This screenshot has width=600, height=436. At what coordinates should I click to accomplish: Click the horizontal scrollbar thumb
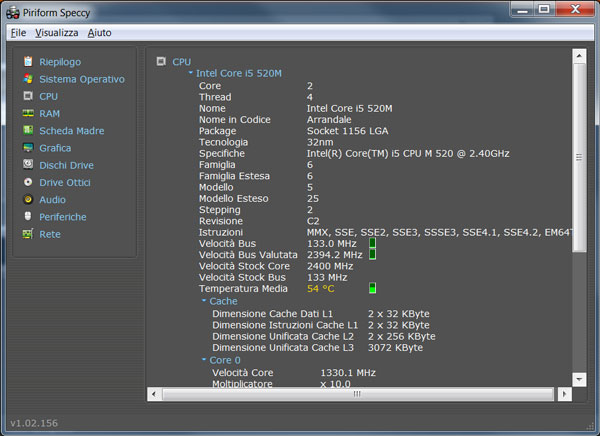click(x=358, y=394)
